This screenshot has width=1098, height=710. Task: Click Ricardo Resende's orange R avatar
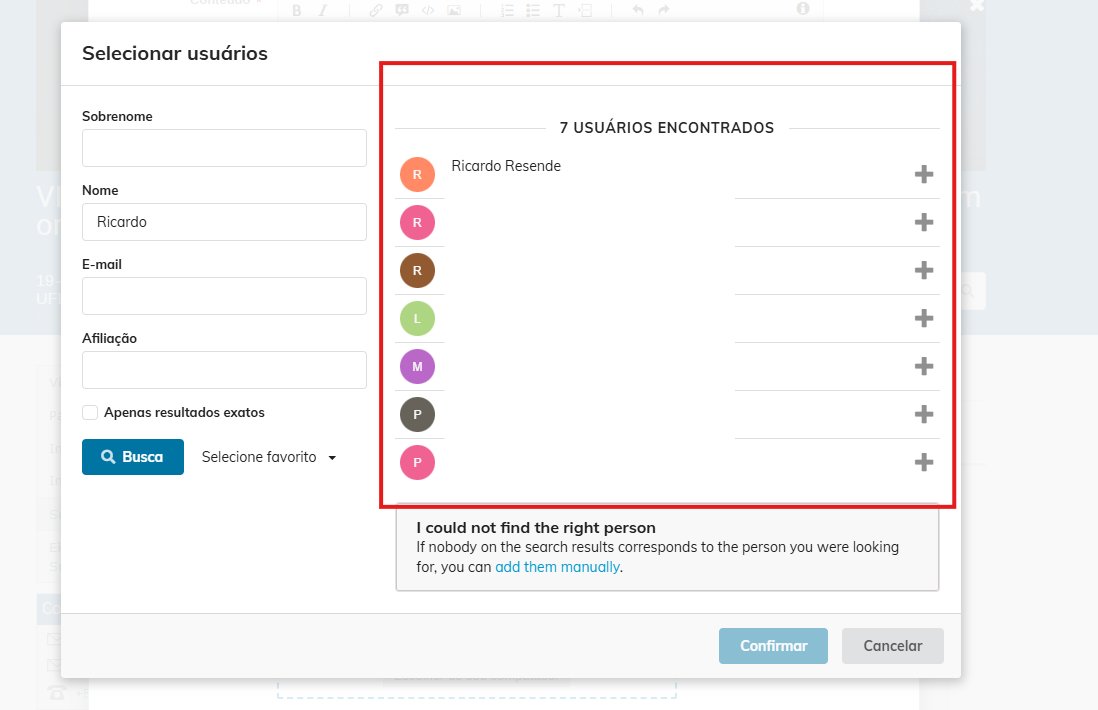point(417,175)
